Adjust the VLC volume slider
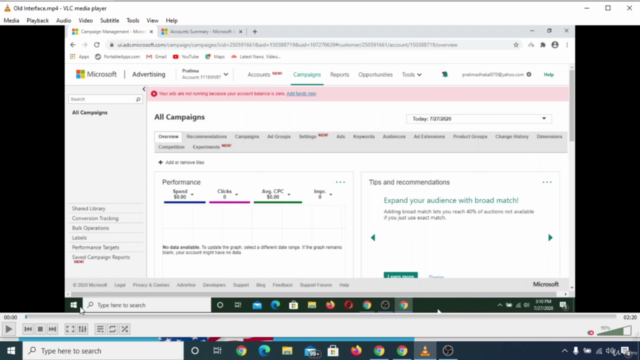 click(x=614, y=331)
